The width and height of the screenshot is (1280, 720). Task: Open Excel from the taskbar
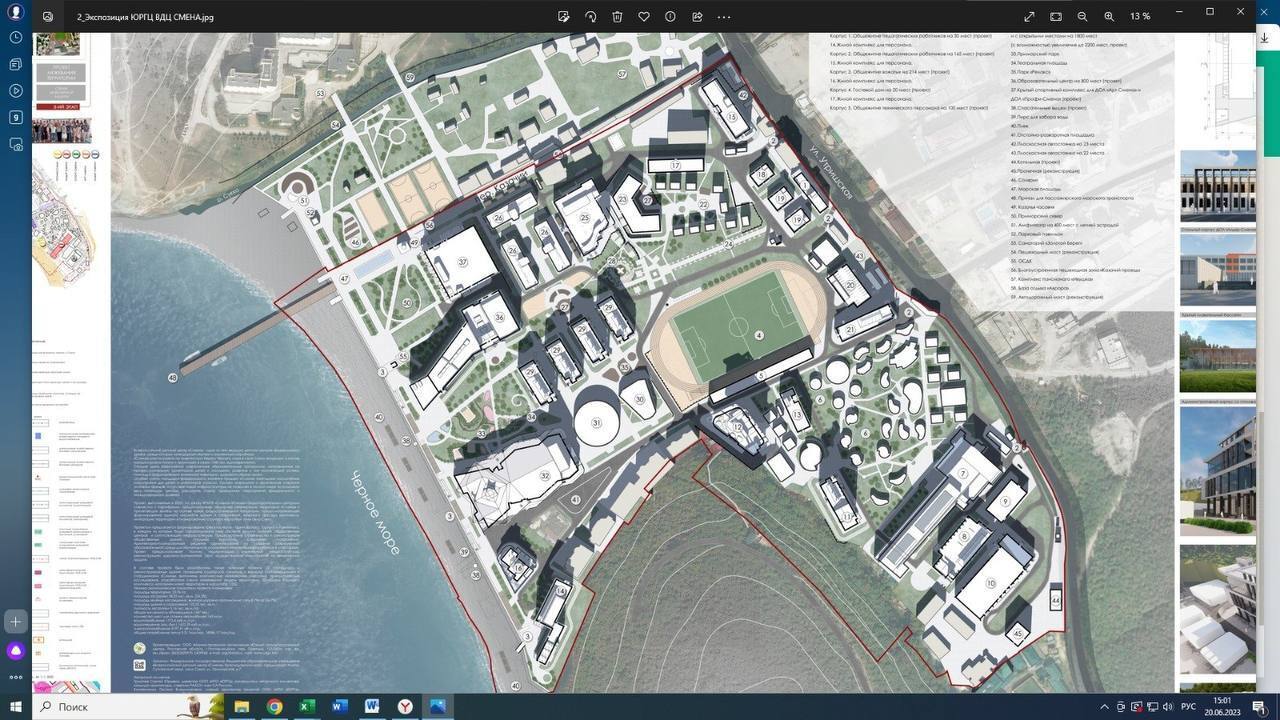pyautogui.click(x=307, y=706)
